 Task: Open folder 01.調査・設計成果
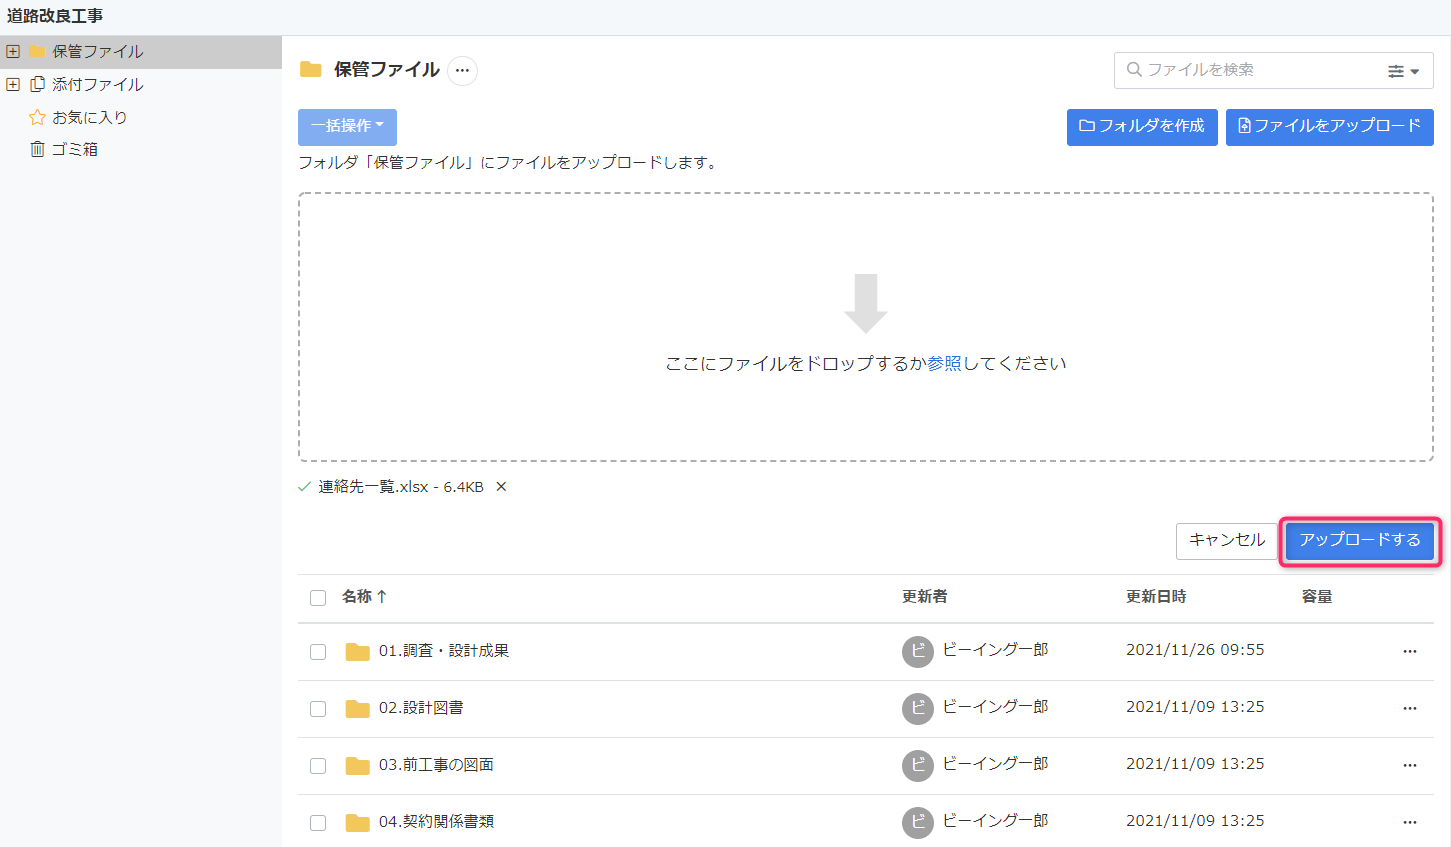[x=444, y=651]
